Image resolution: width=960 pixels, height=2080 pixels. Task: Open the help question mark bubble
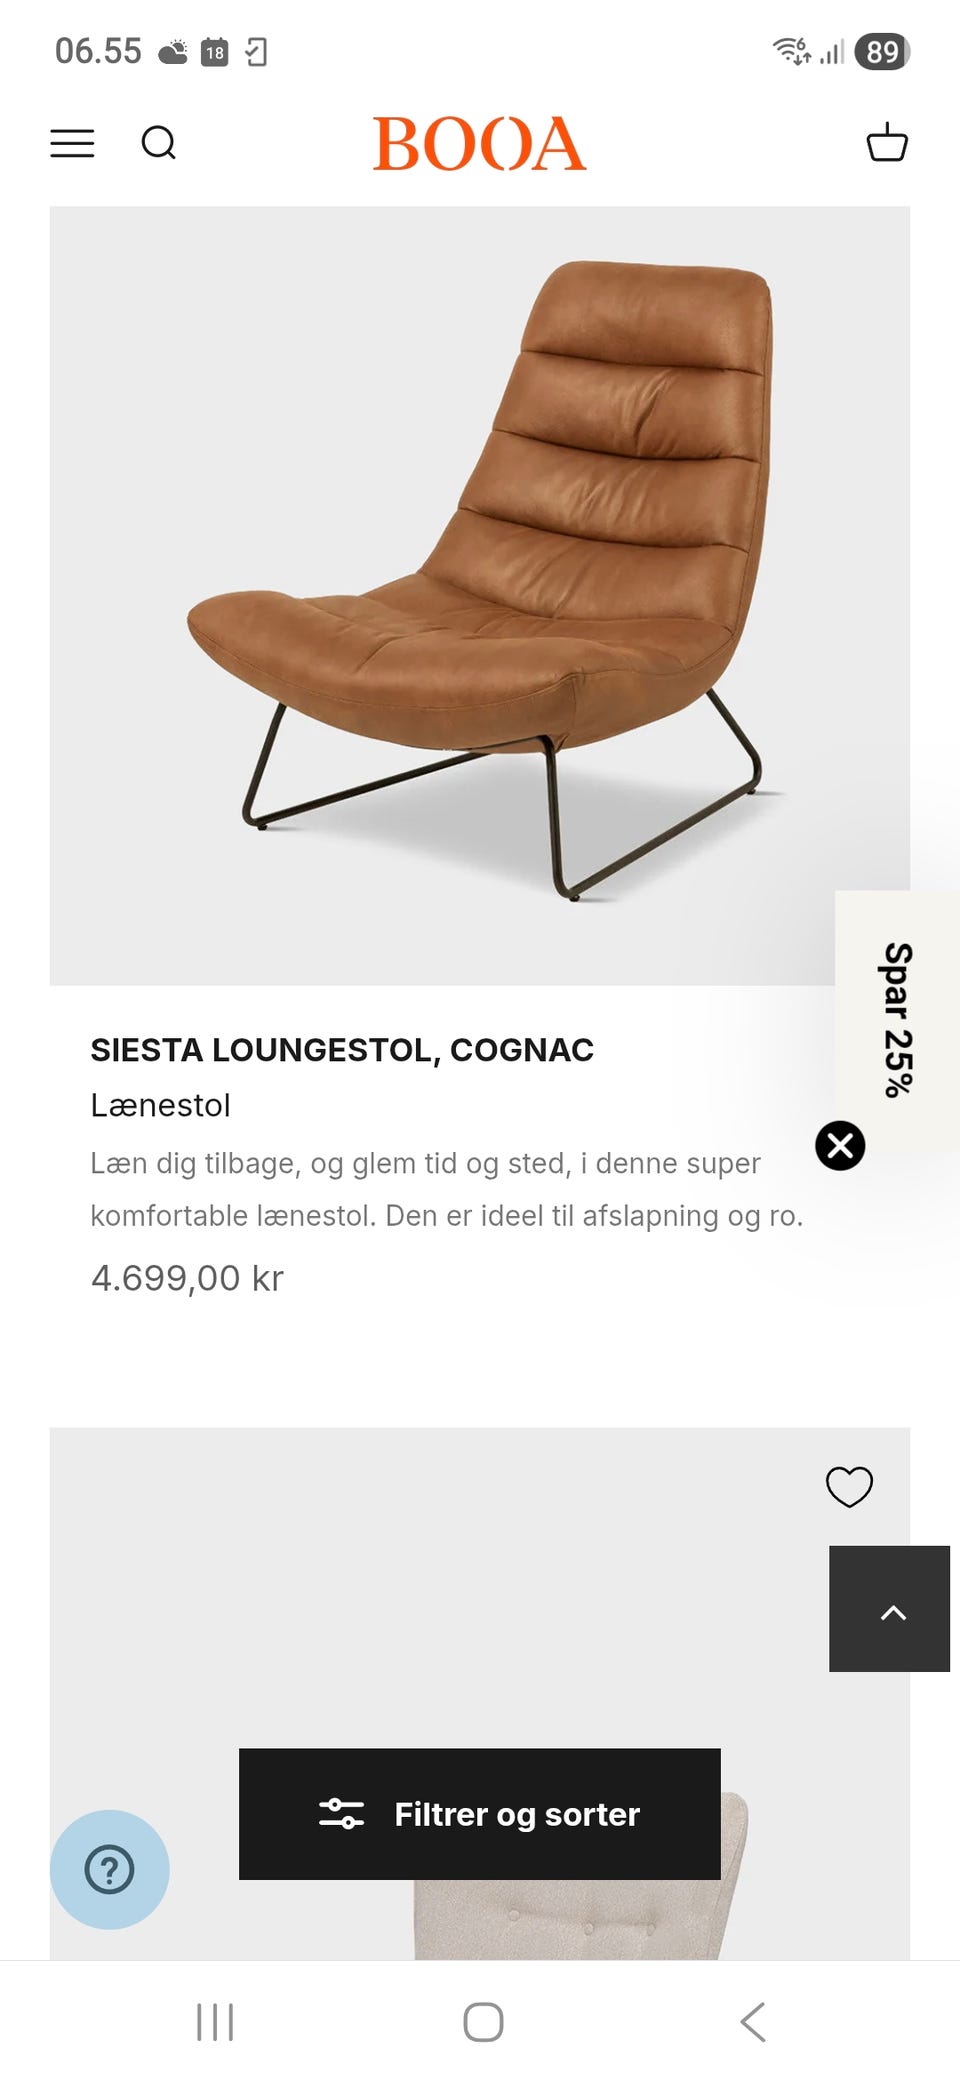pyautogui.click(x=110, y=1869)
